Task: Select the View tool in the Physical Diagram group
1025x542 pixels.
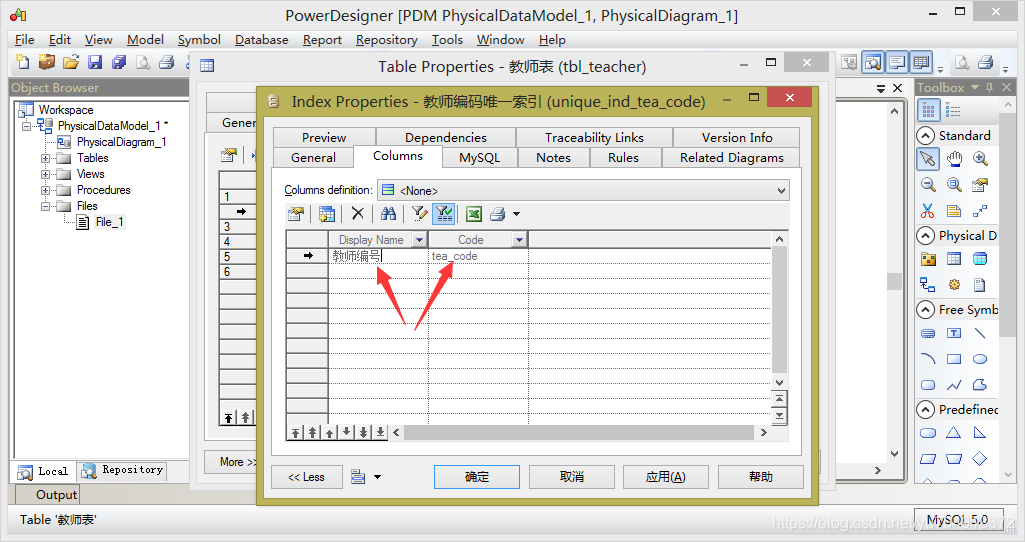Action: (x=980, y=259)
